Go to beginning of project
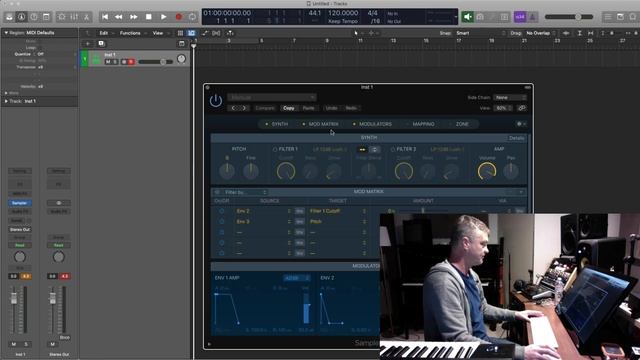This screenshot has width=640, height=360. coord(105,17)
